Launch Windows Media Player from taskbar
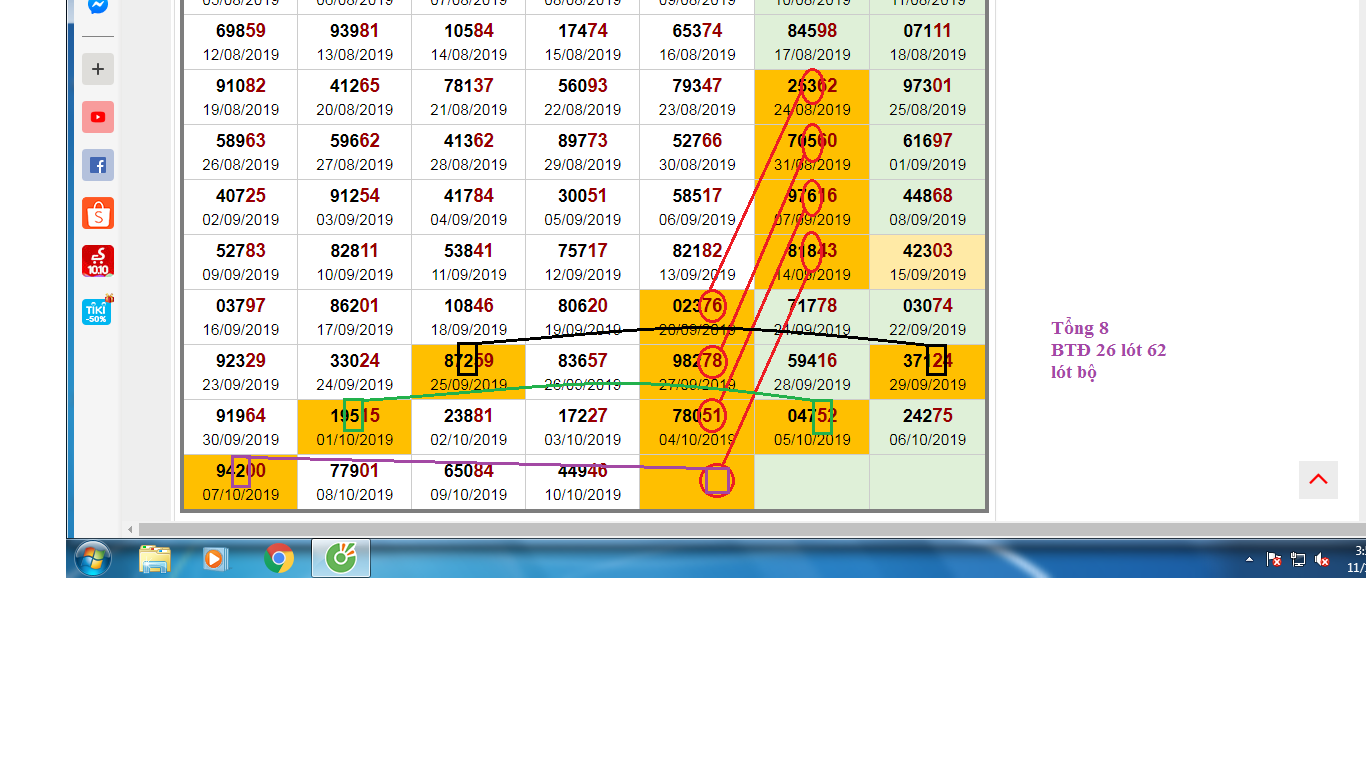The image size is (1366, 768). (x=215, y=558)
